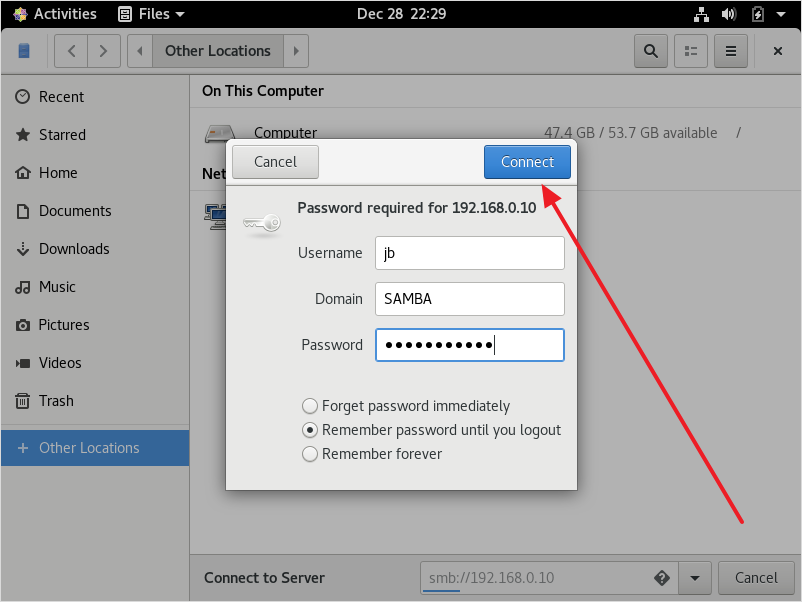Click the volume speaker icon in top bar
This screenshot has height=602, width=802.
pos(729,14)
